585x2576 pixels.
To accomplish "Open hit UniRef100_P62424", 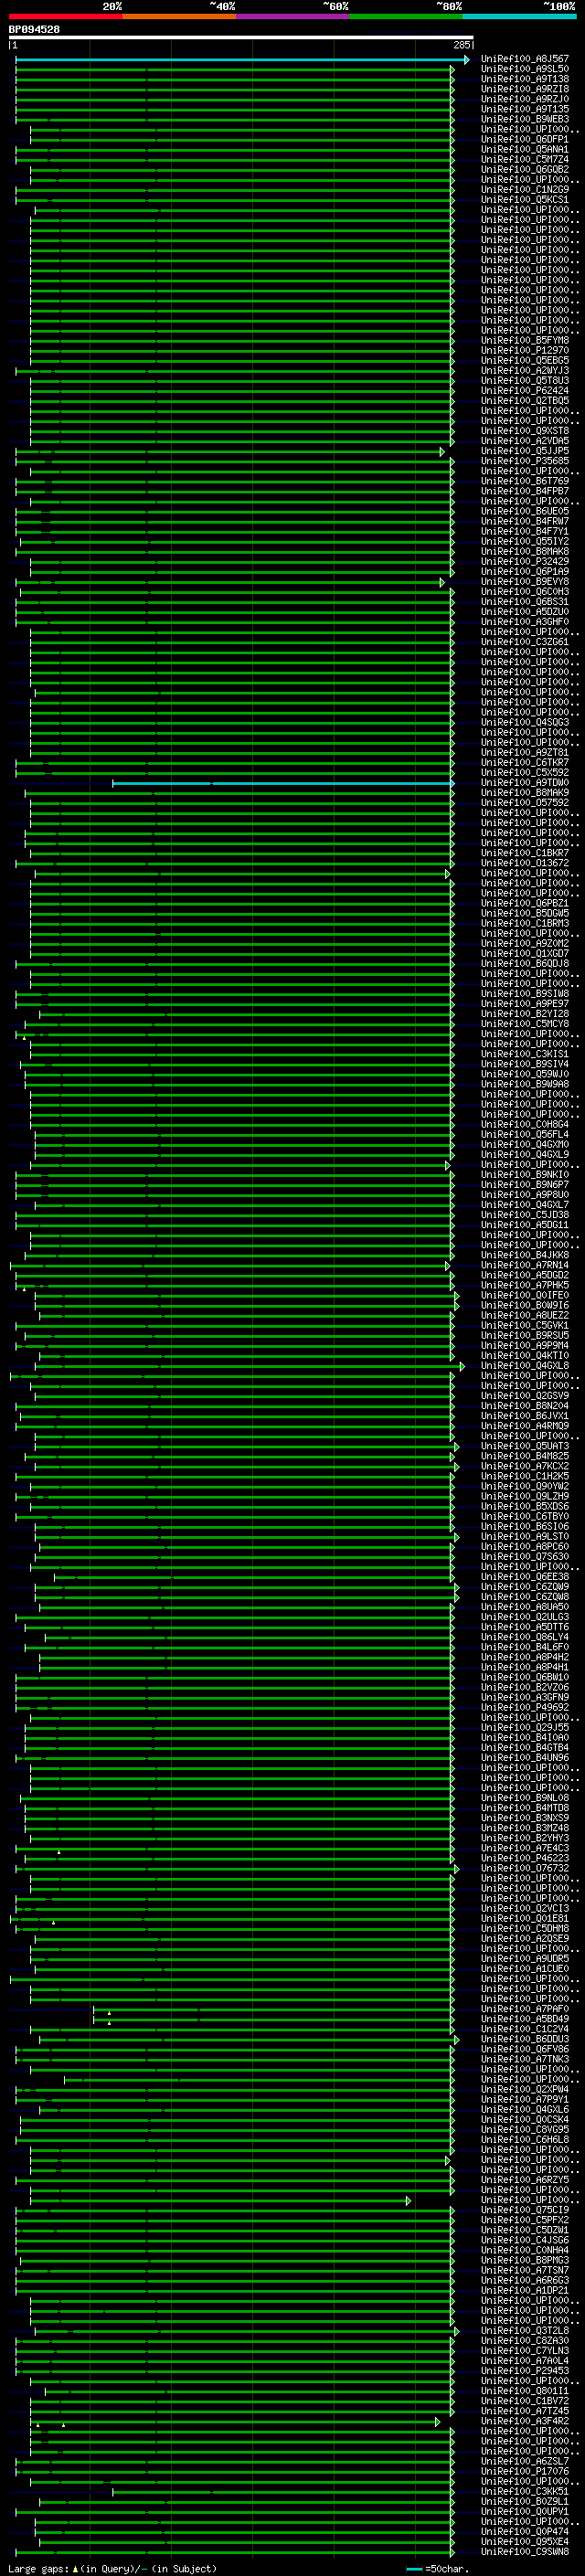I will [525, 391].
